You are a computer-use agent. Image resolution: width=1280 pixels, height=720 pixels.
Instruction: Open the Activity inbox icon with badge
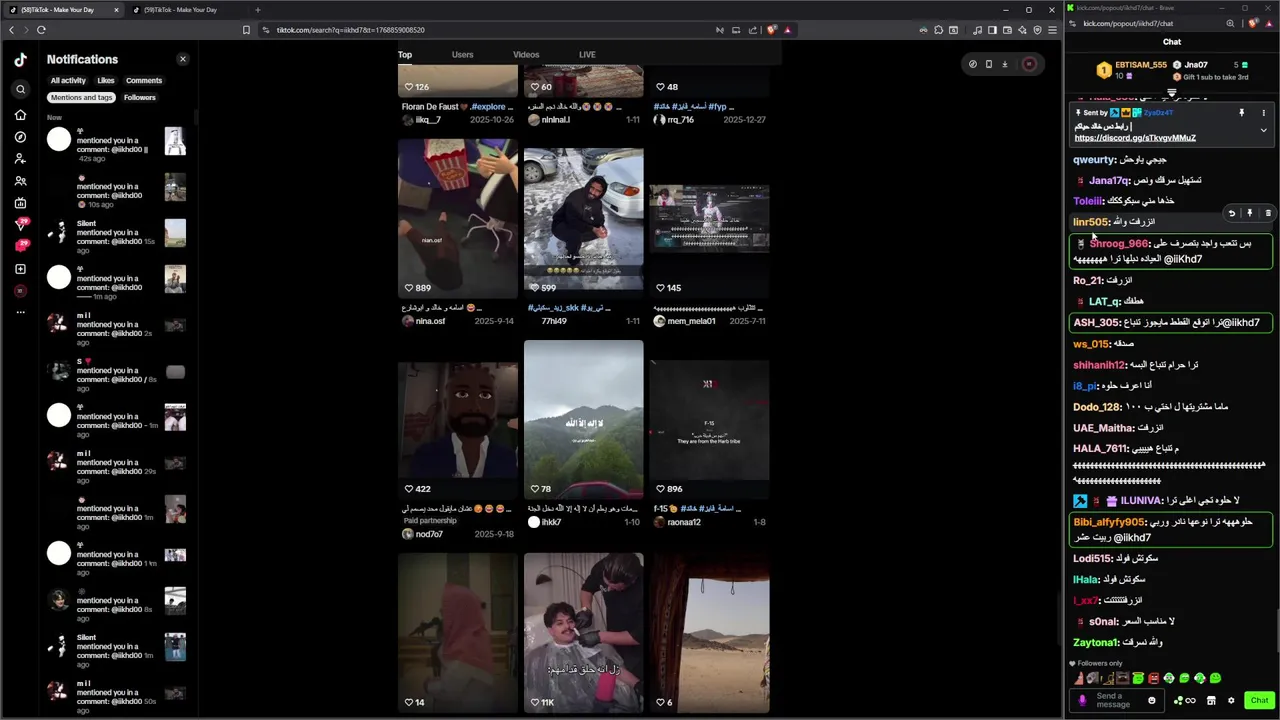click(x=20, y=246)
